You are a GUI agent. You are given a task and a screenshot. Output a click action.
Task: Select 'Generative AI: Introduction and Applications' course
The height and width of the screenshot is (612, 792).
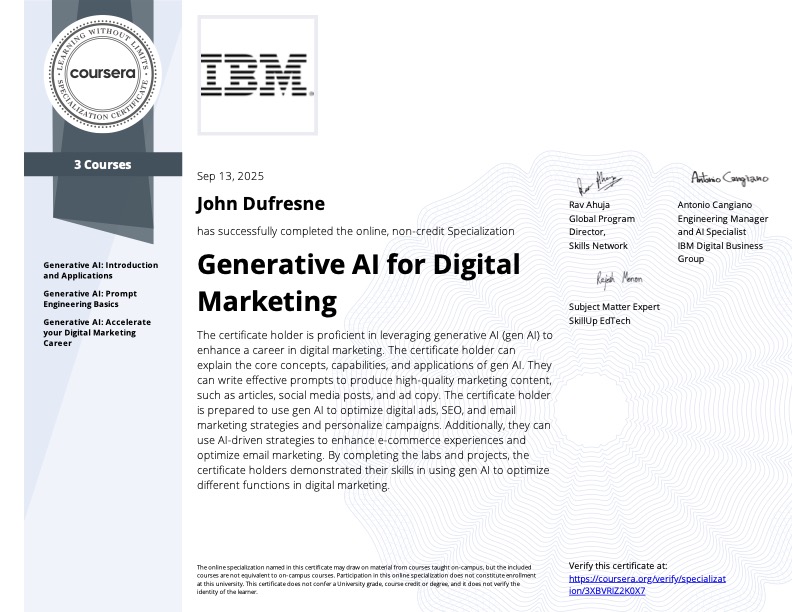coord(101,270)
